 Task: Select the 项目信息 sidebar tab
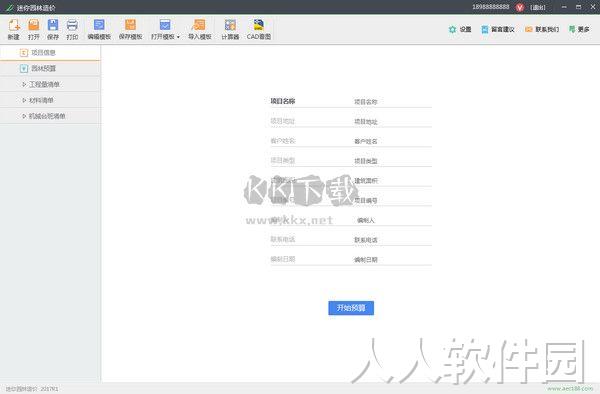[x=50, y=53]
